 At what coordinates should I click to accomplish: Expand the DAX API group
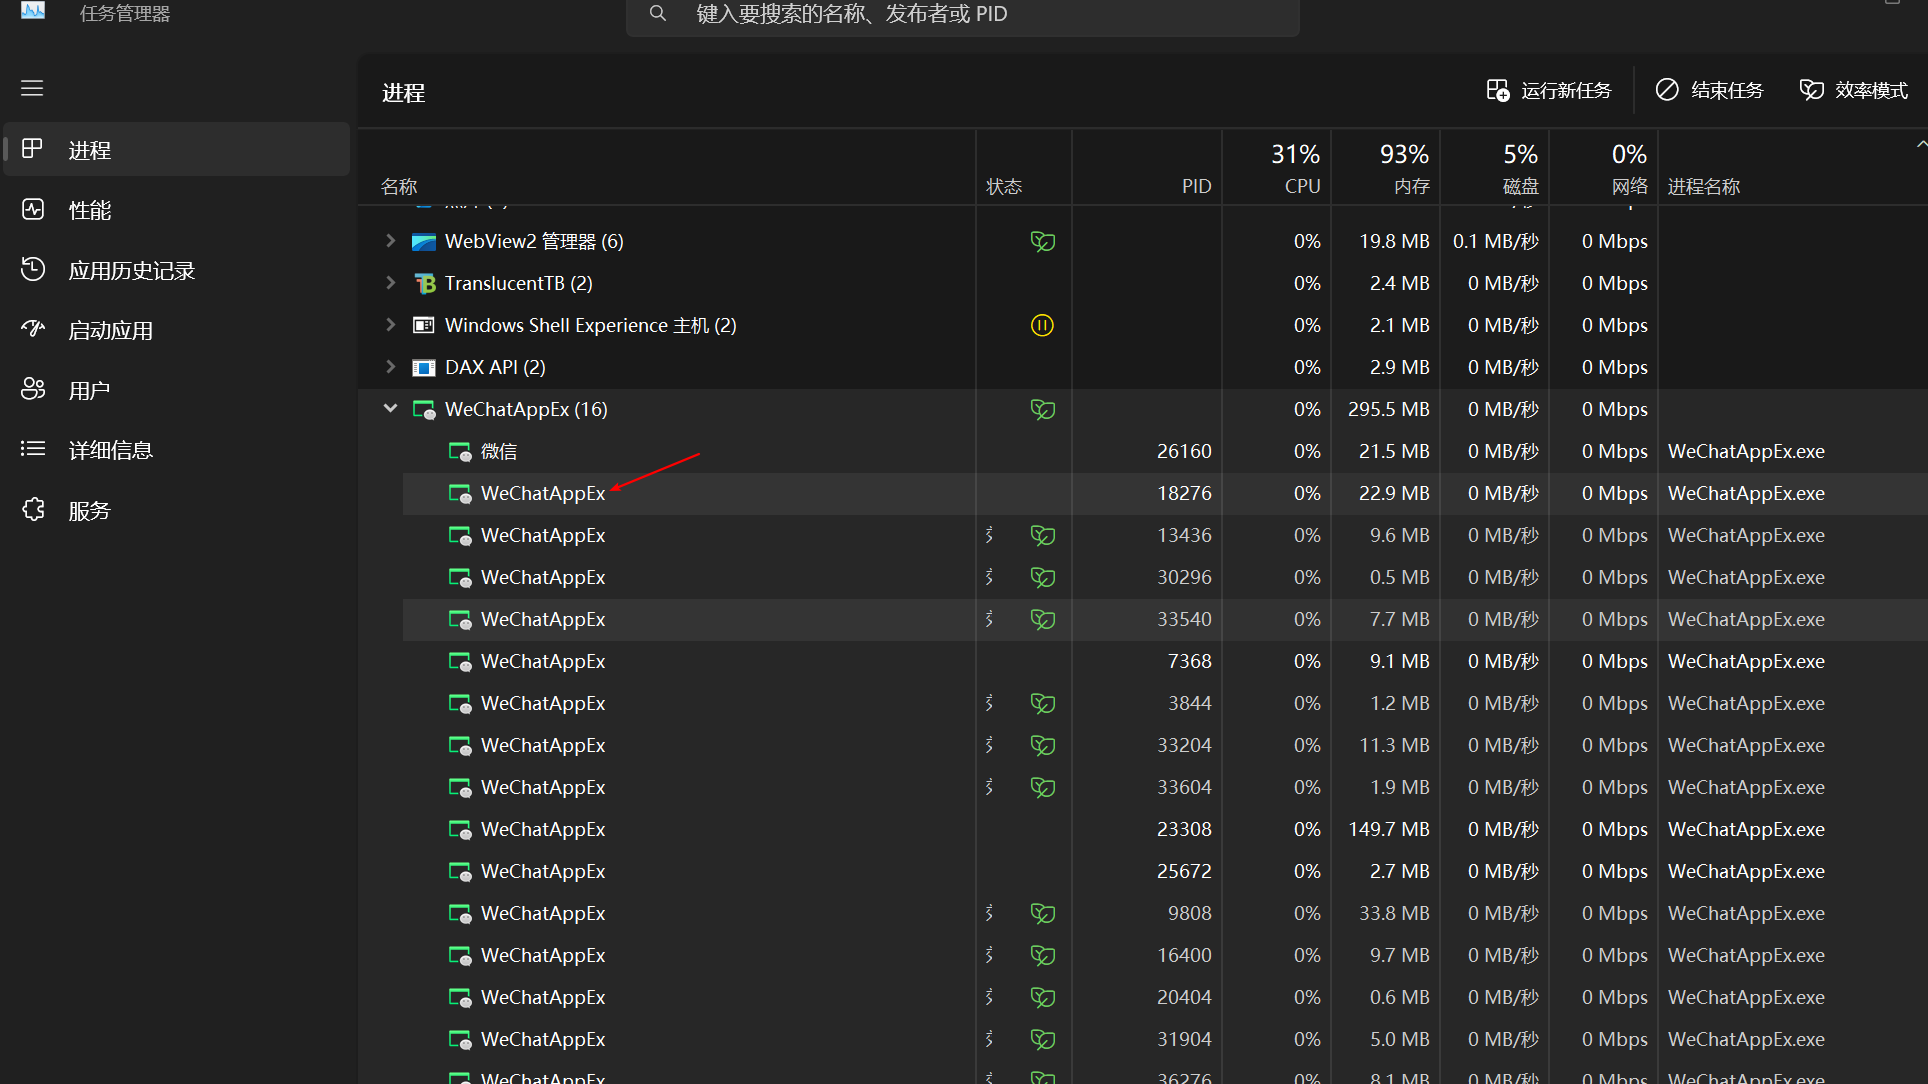coord(390,367)
